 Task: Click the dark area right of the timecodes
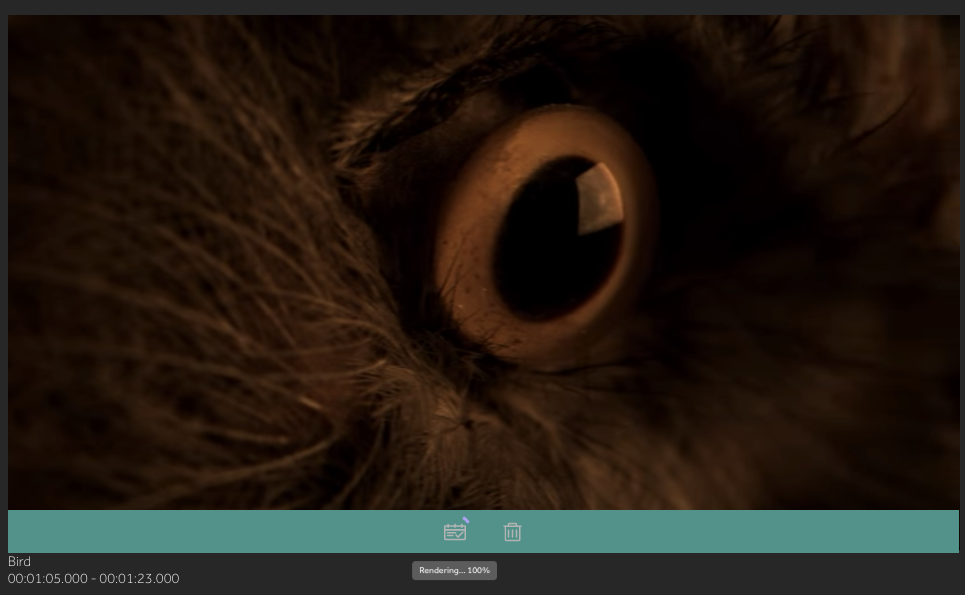(300, 579)
